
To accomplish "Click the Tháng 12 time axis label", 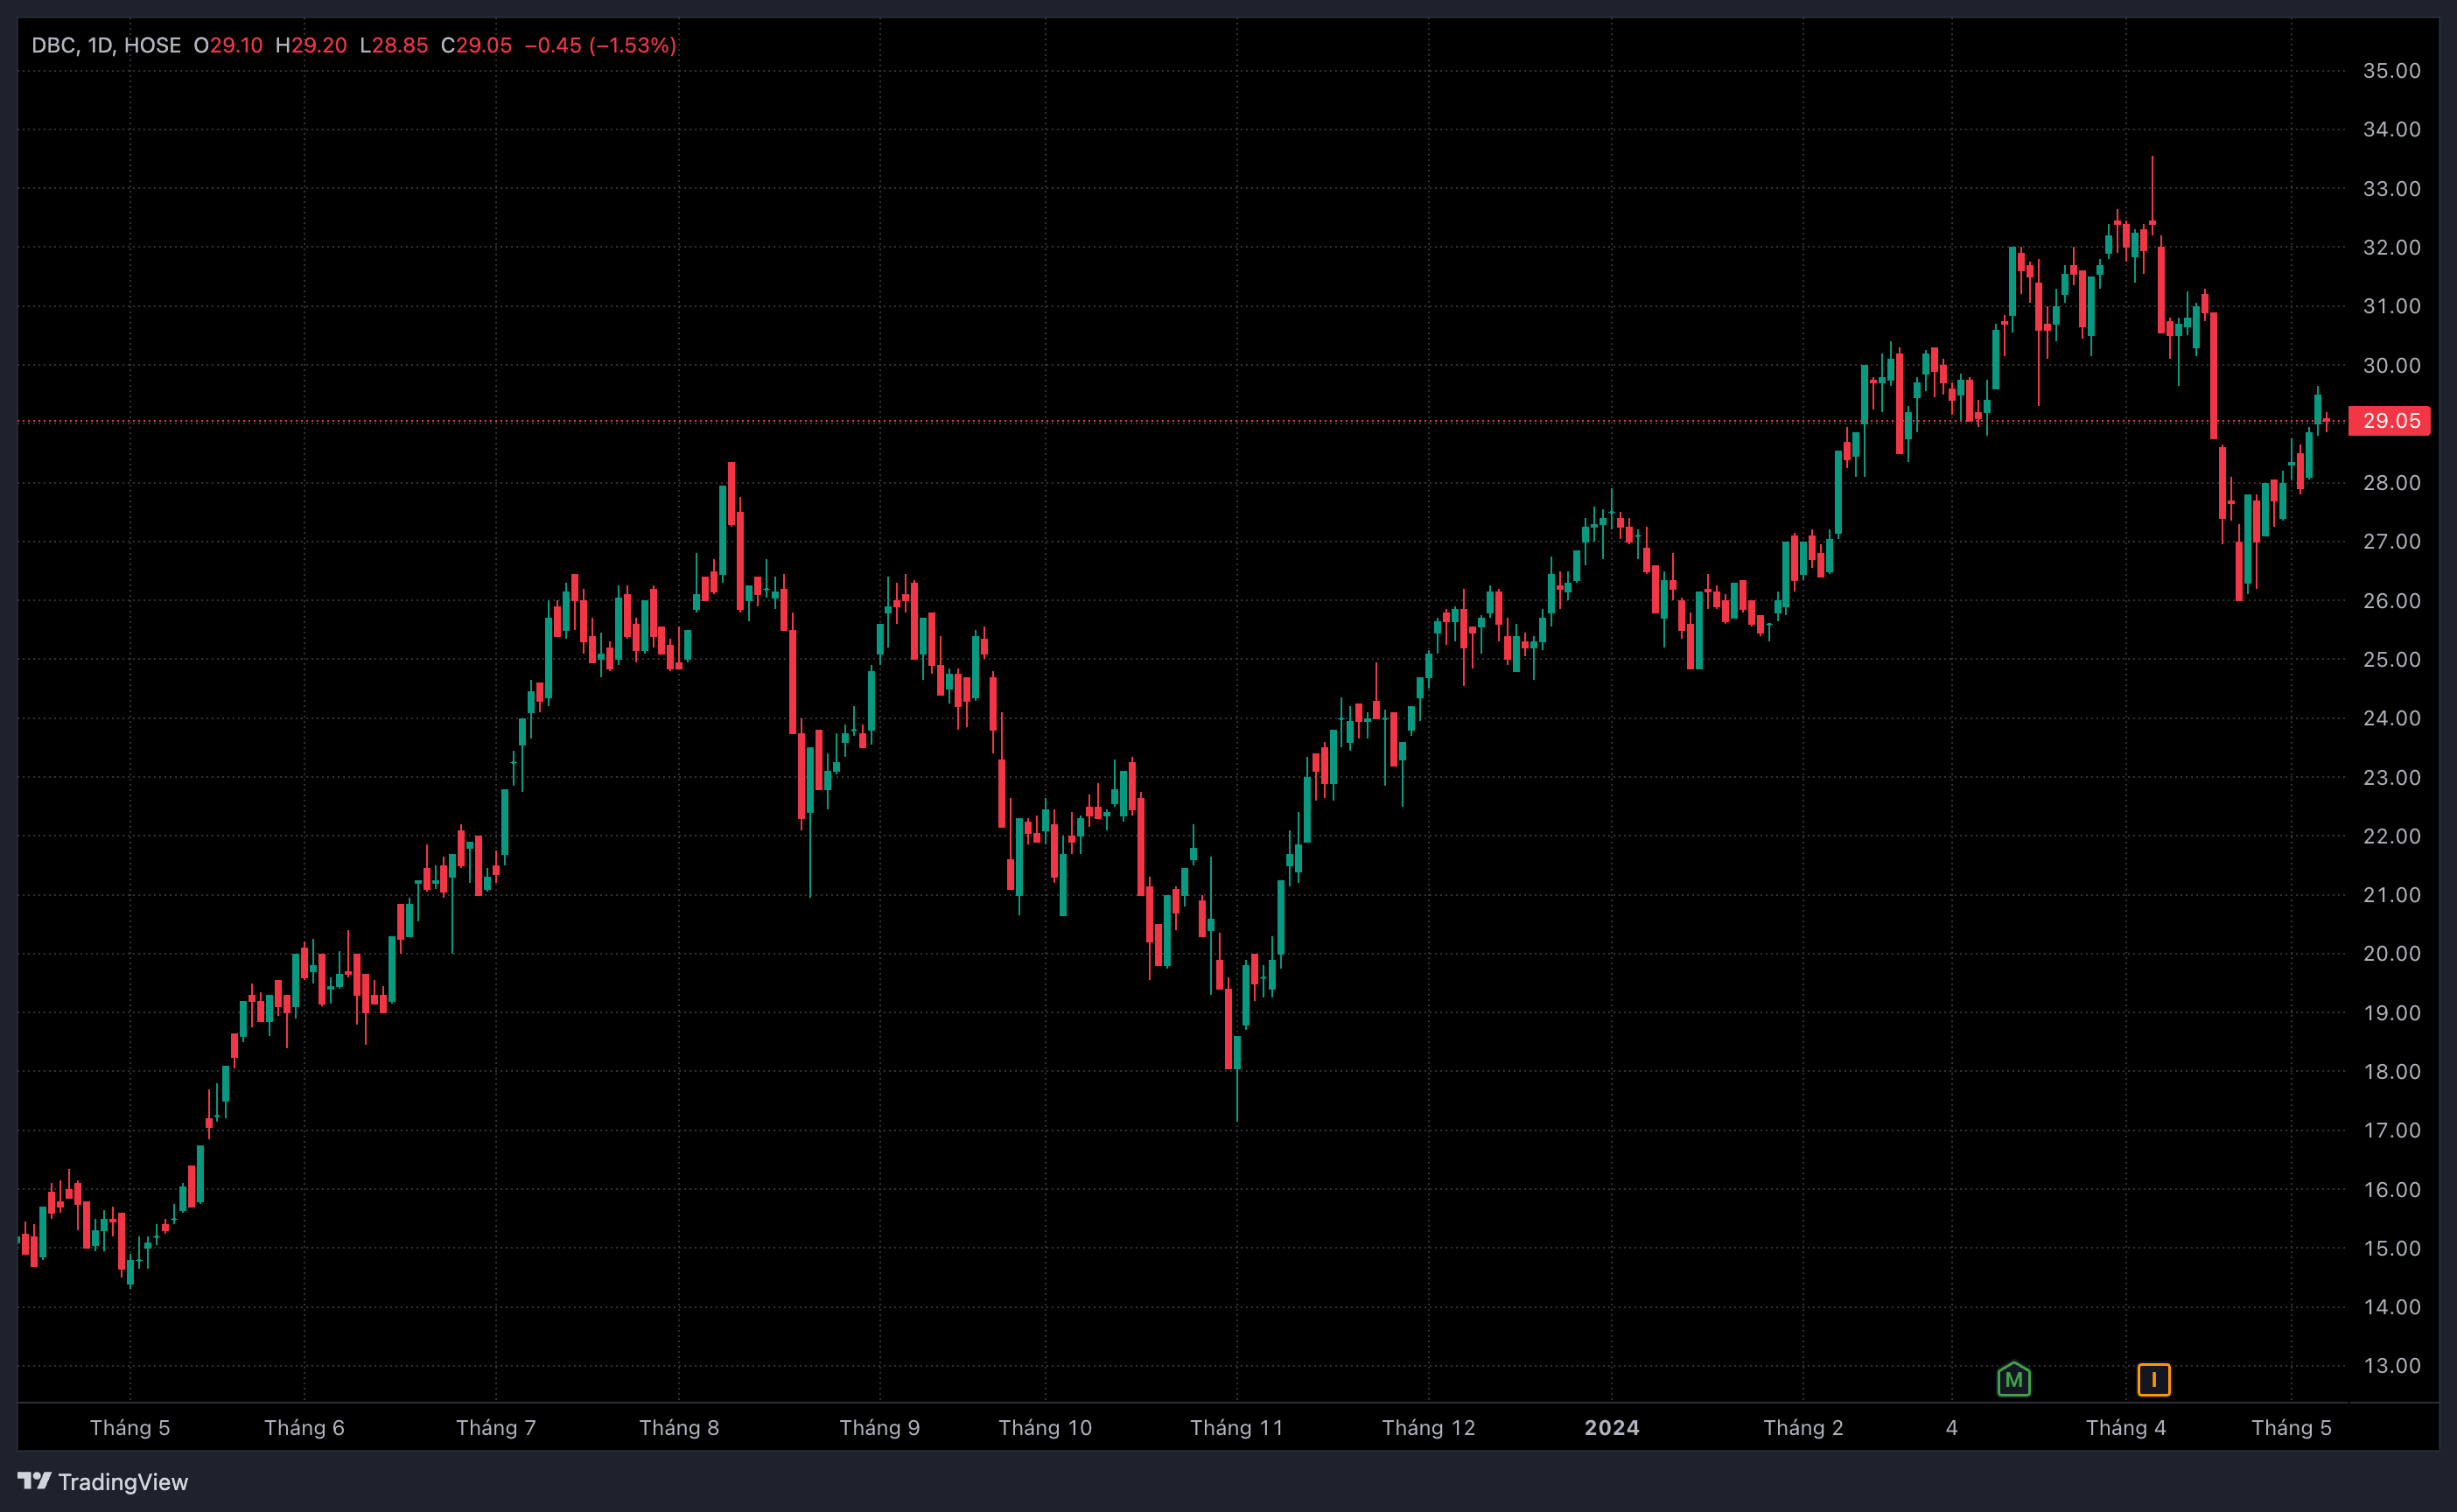I will 1428,1427.
